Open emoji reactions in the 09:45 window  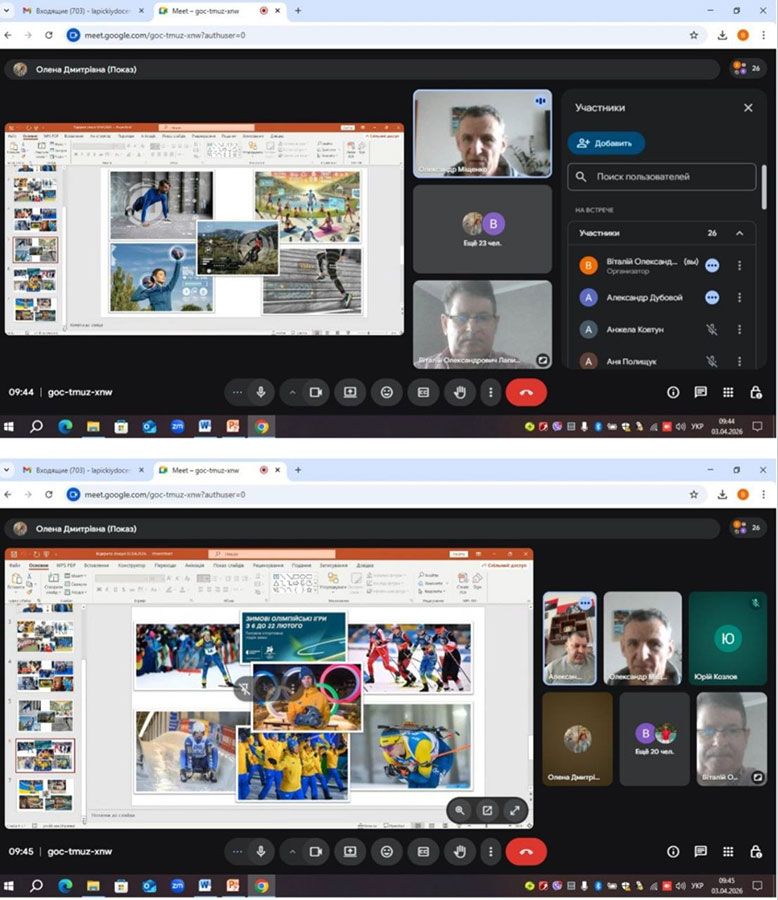tap(387, 851)
